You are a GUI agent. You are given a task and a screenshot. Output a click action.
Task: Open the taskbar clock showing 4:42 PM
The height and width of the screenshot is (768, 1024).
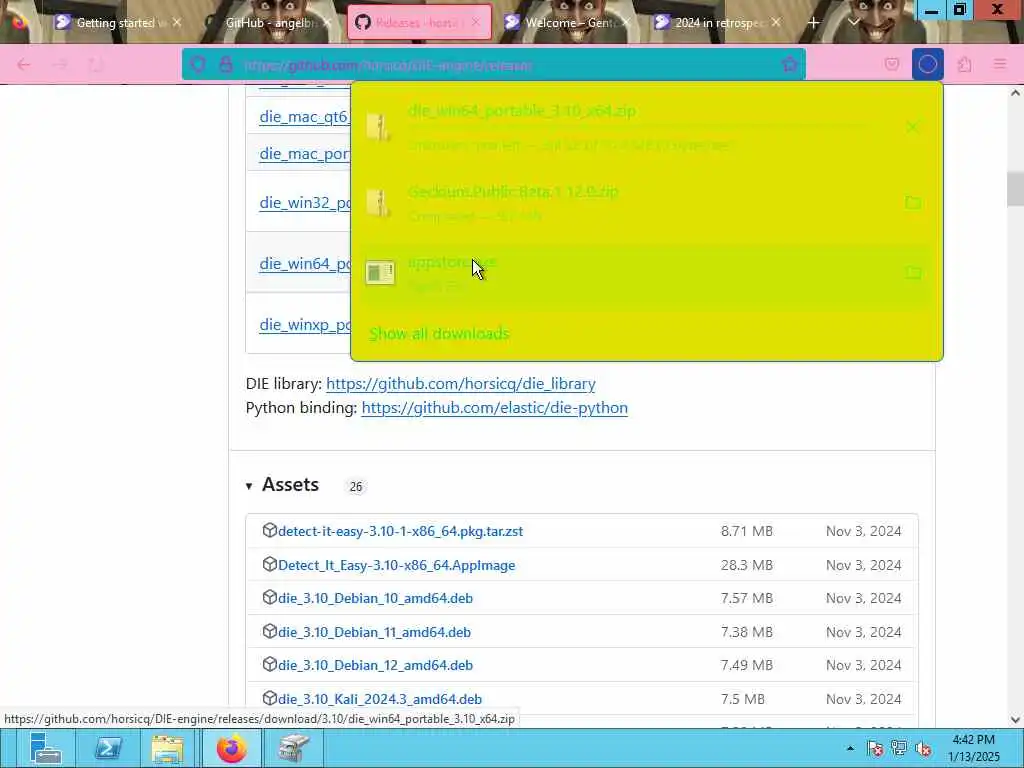pyautogui.click(x=974, y=748)
